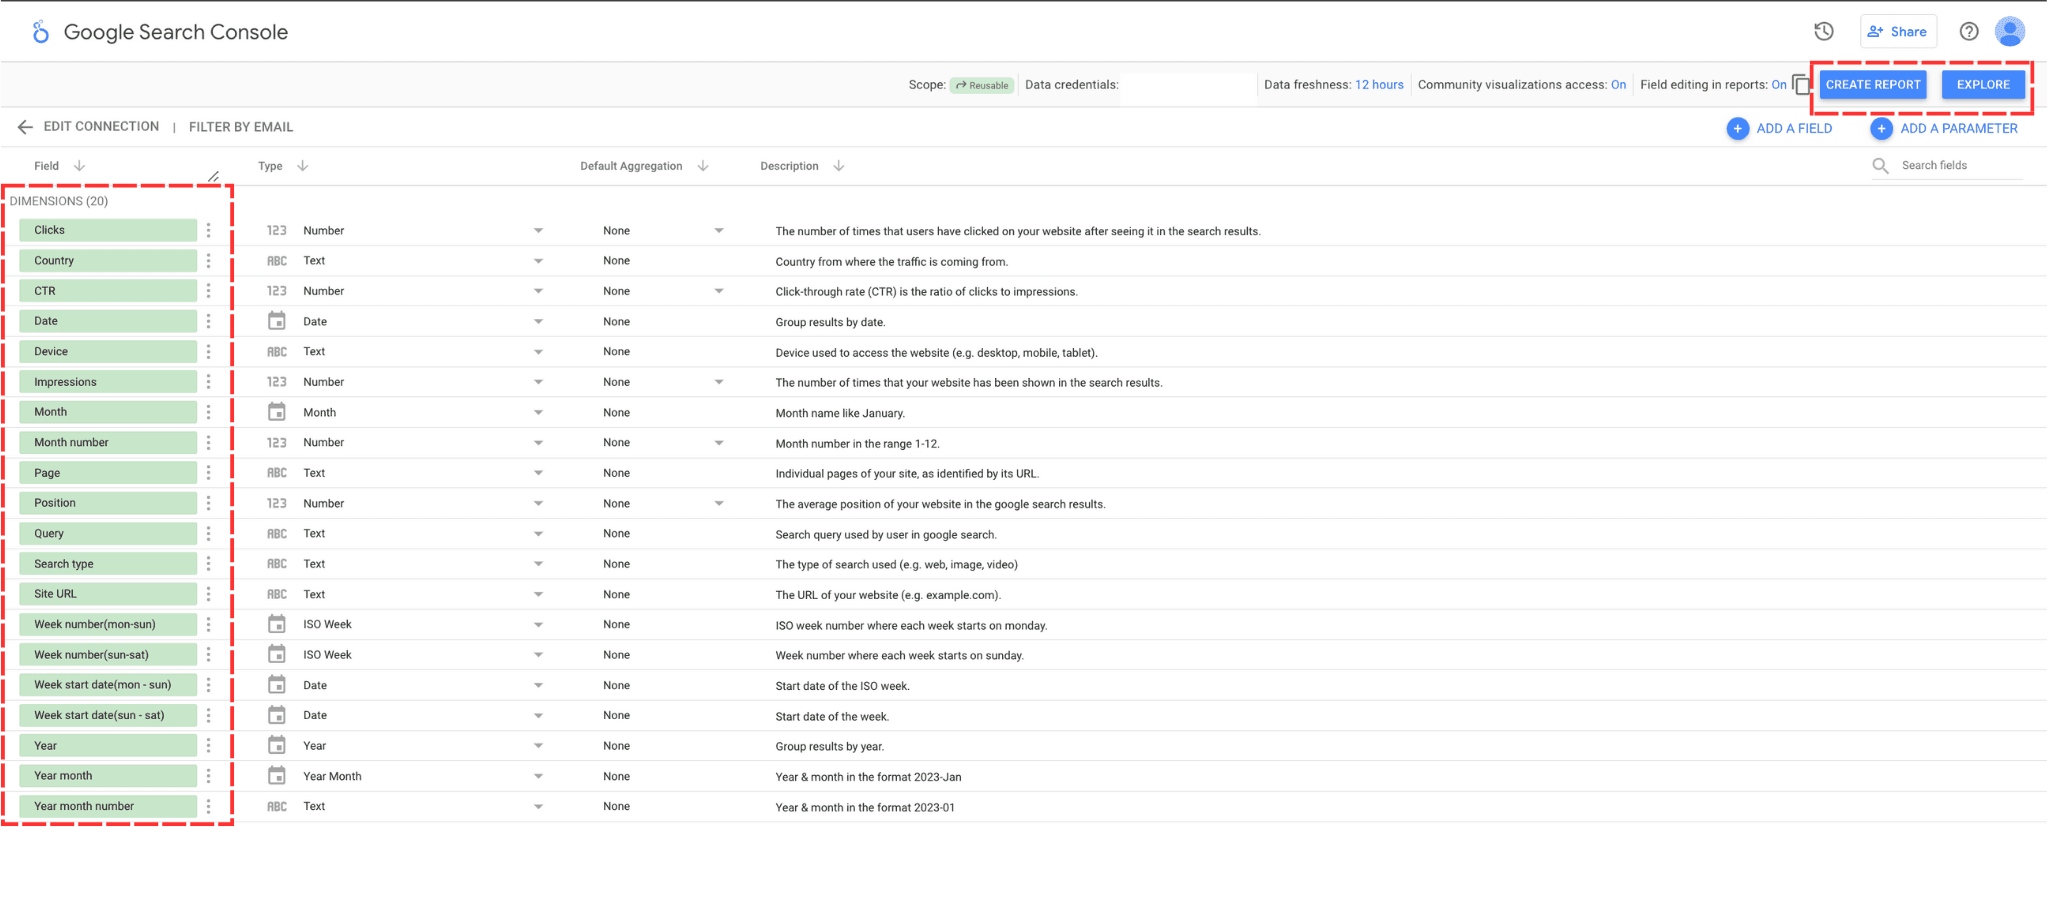This screenshot has height=918, width=2048.
Task: Focus the Search fields input
Action: pos(1958,166)
